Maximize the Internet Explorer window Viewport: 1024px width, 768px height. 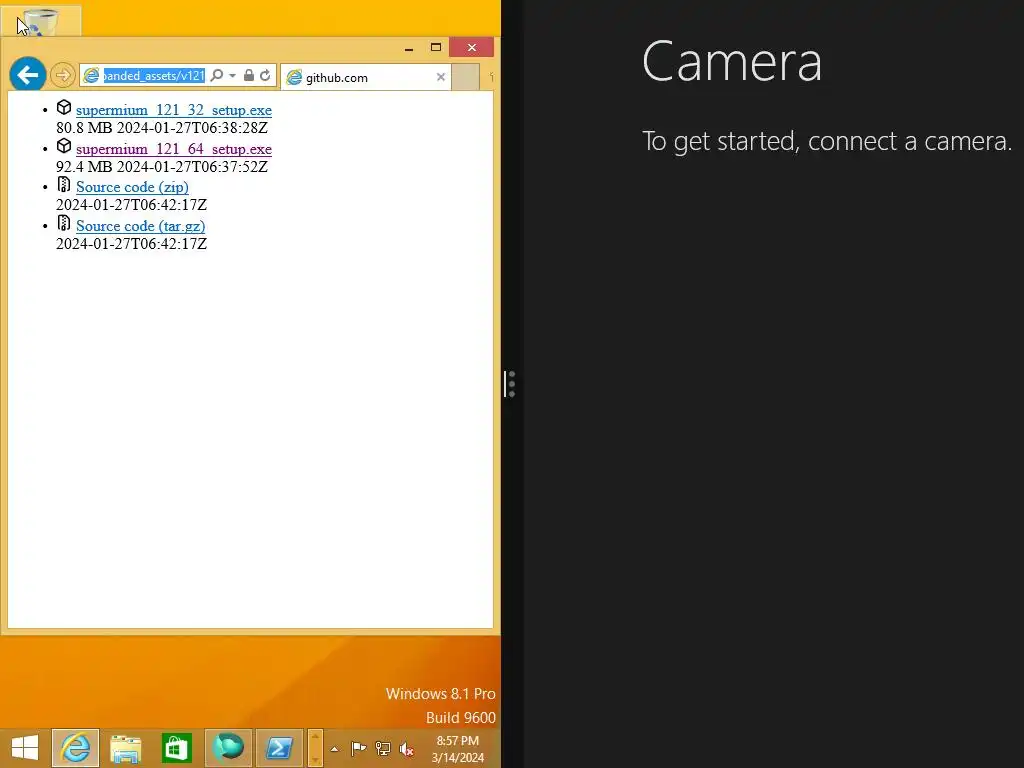coord(436,47)
